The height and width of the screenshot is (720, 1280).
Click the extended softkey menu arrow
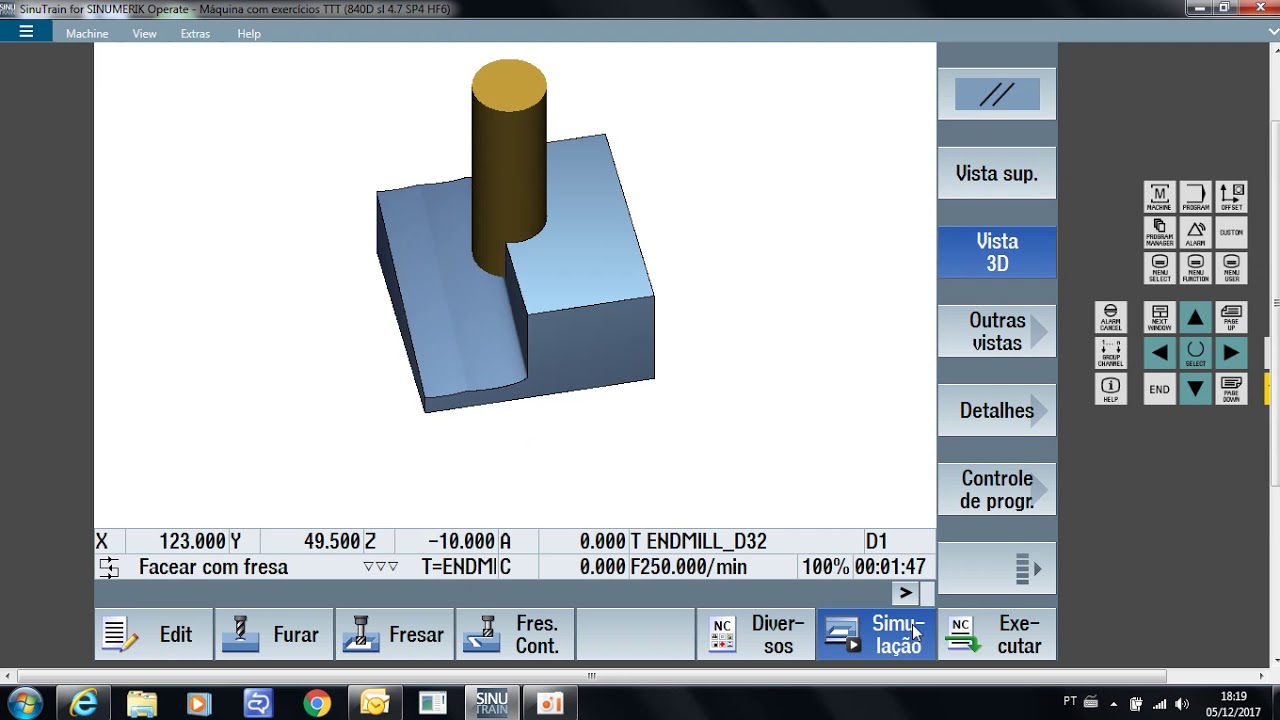point(997,569)
